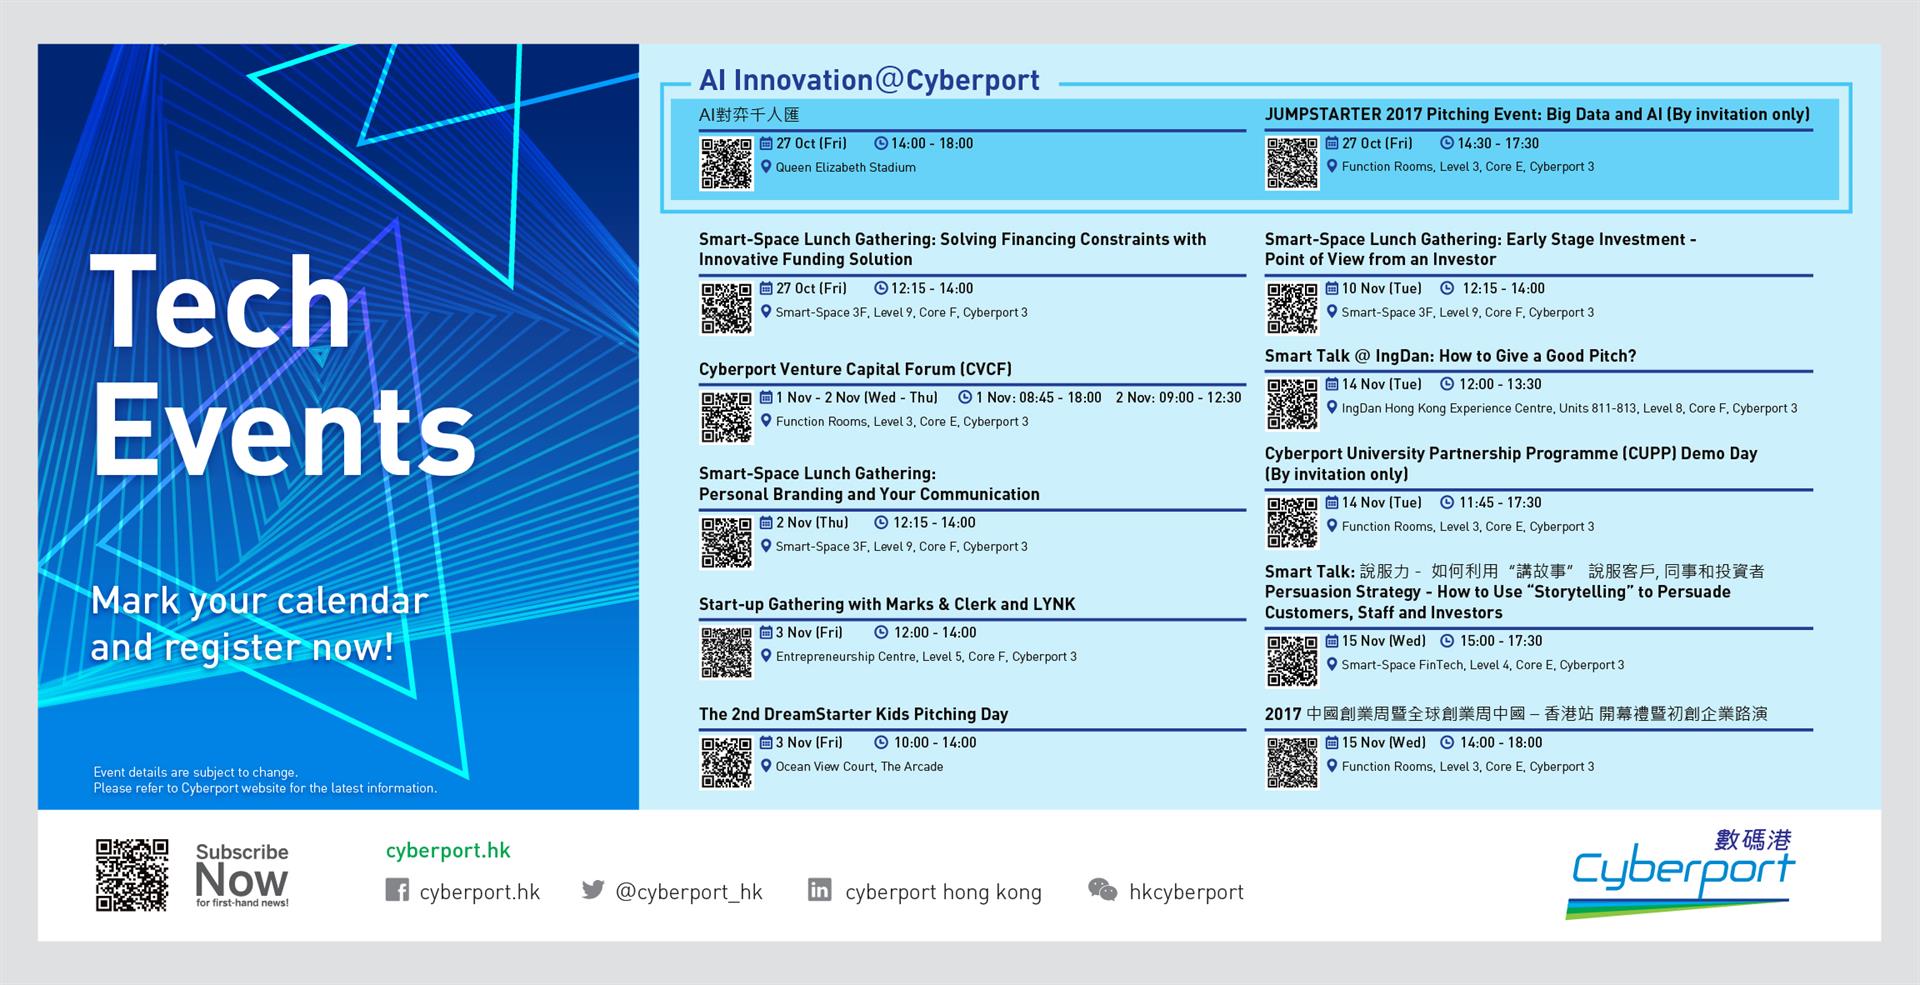Image resolution: width=1920 pixels, height=985 pixels.
Task: Click Early Stage Investment gathering title
Action: pos(1480,249)
